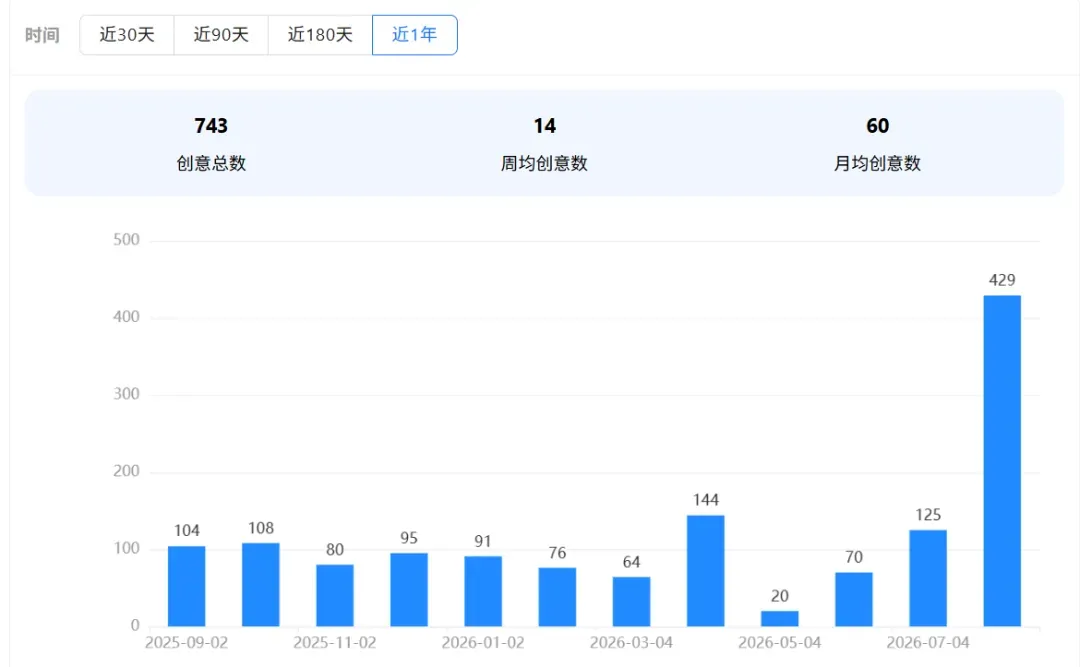This screenshot has height=667, width=1080.
Task: Switch to 近90天 time filter
Action: click(221, 34)
